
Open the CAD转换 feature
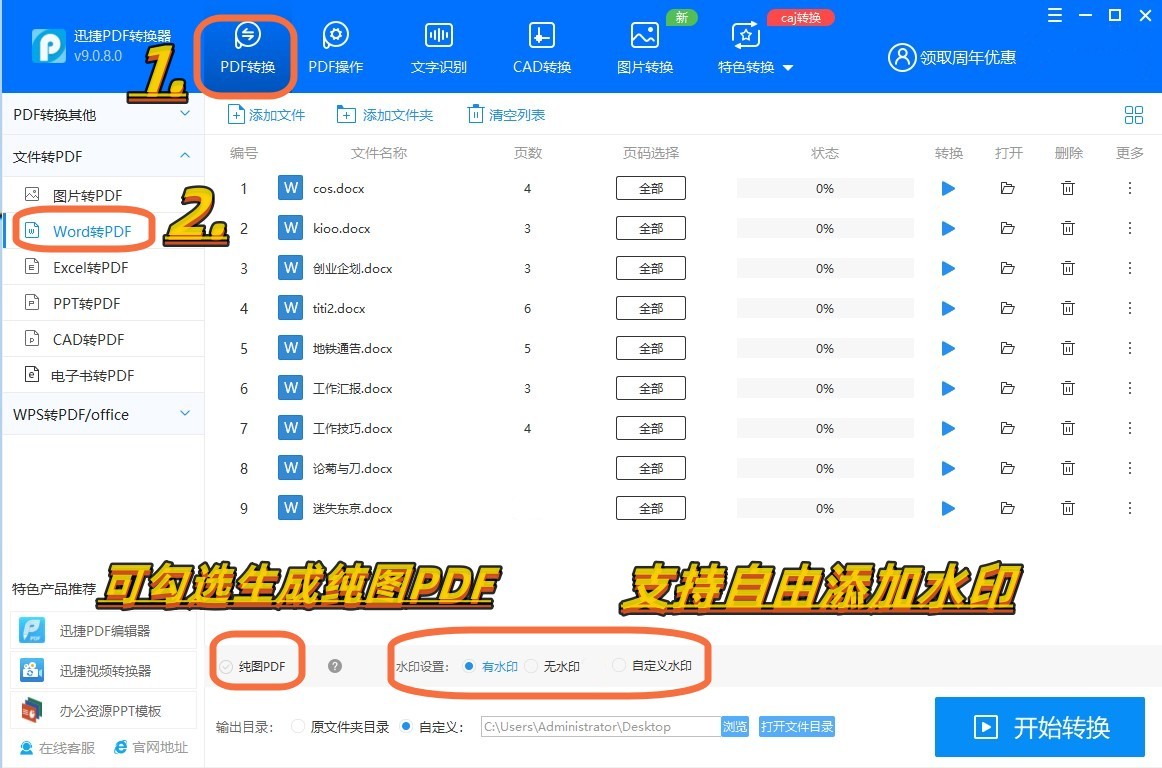541,45
